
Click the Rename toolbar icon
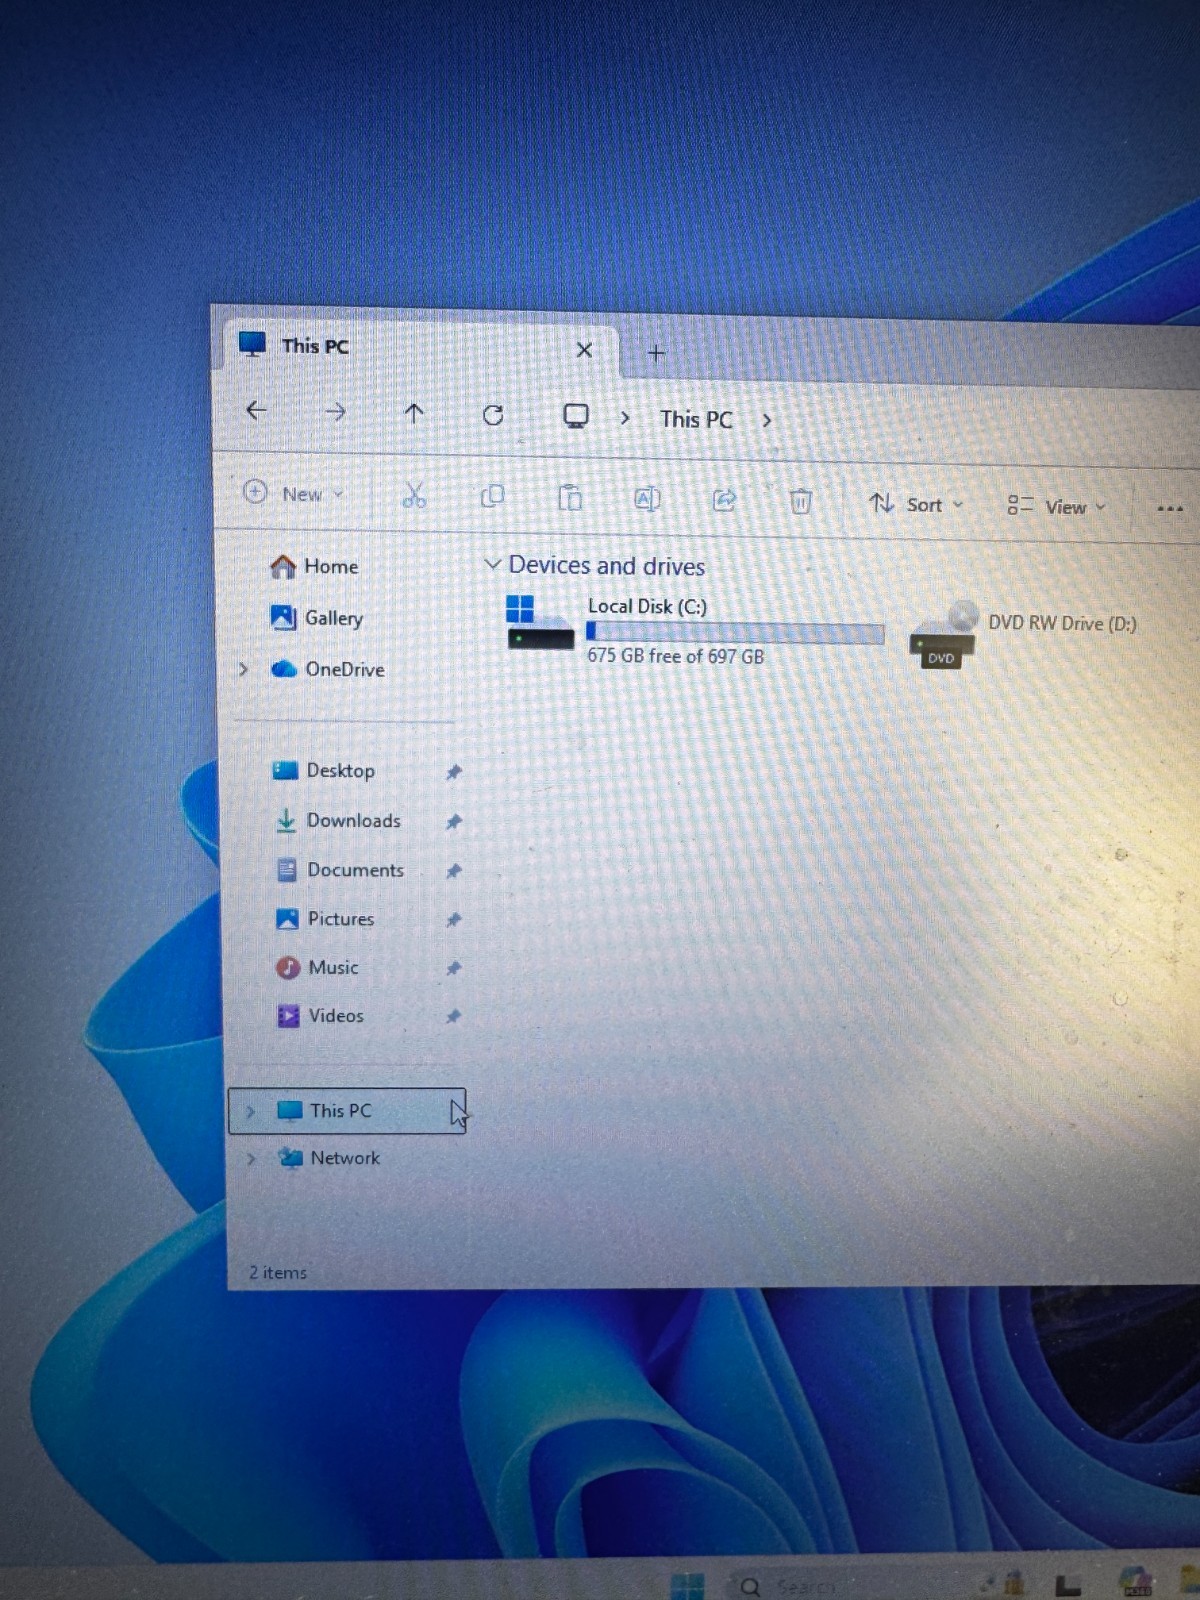pyautogui.click(x=647, y=498)
